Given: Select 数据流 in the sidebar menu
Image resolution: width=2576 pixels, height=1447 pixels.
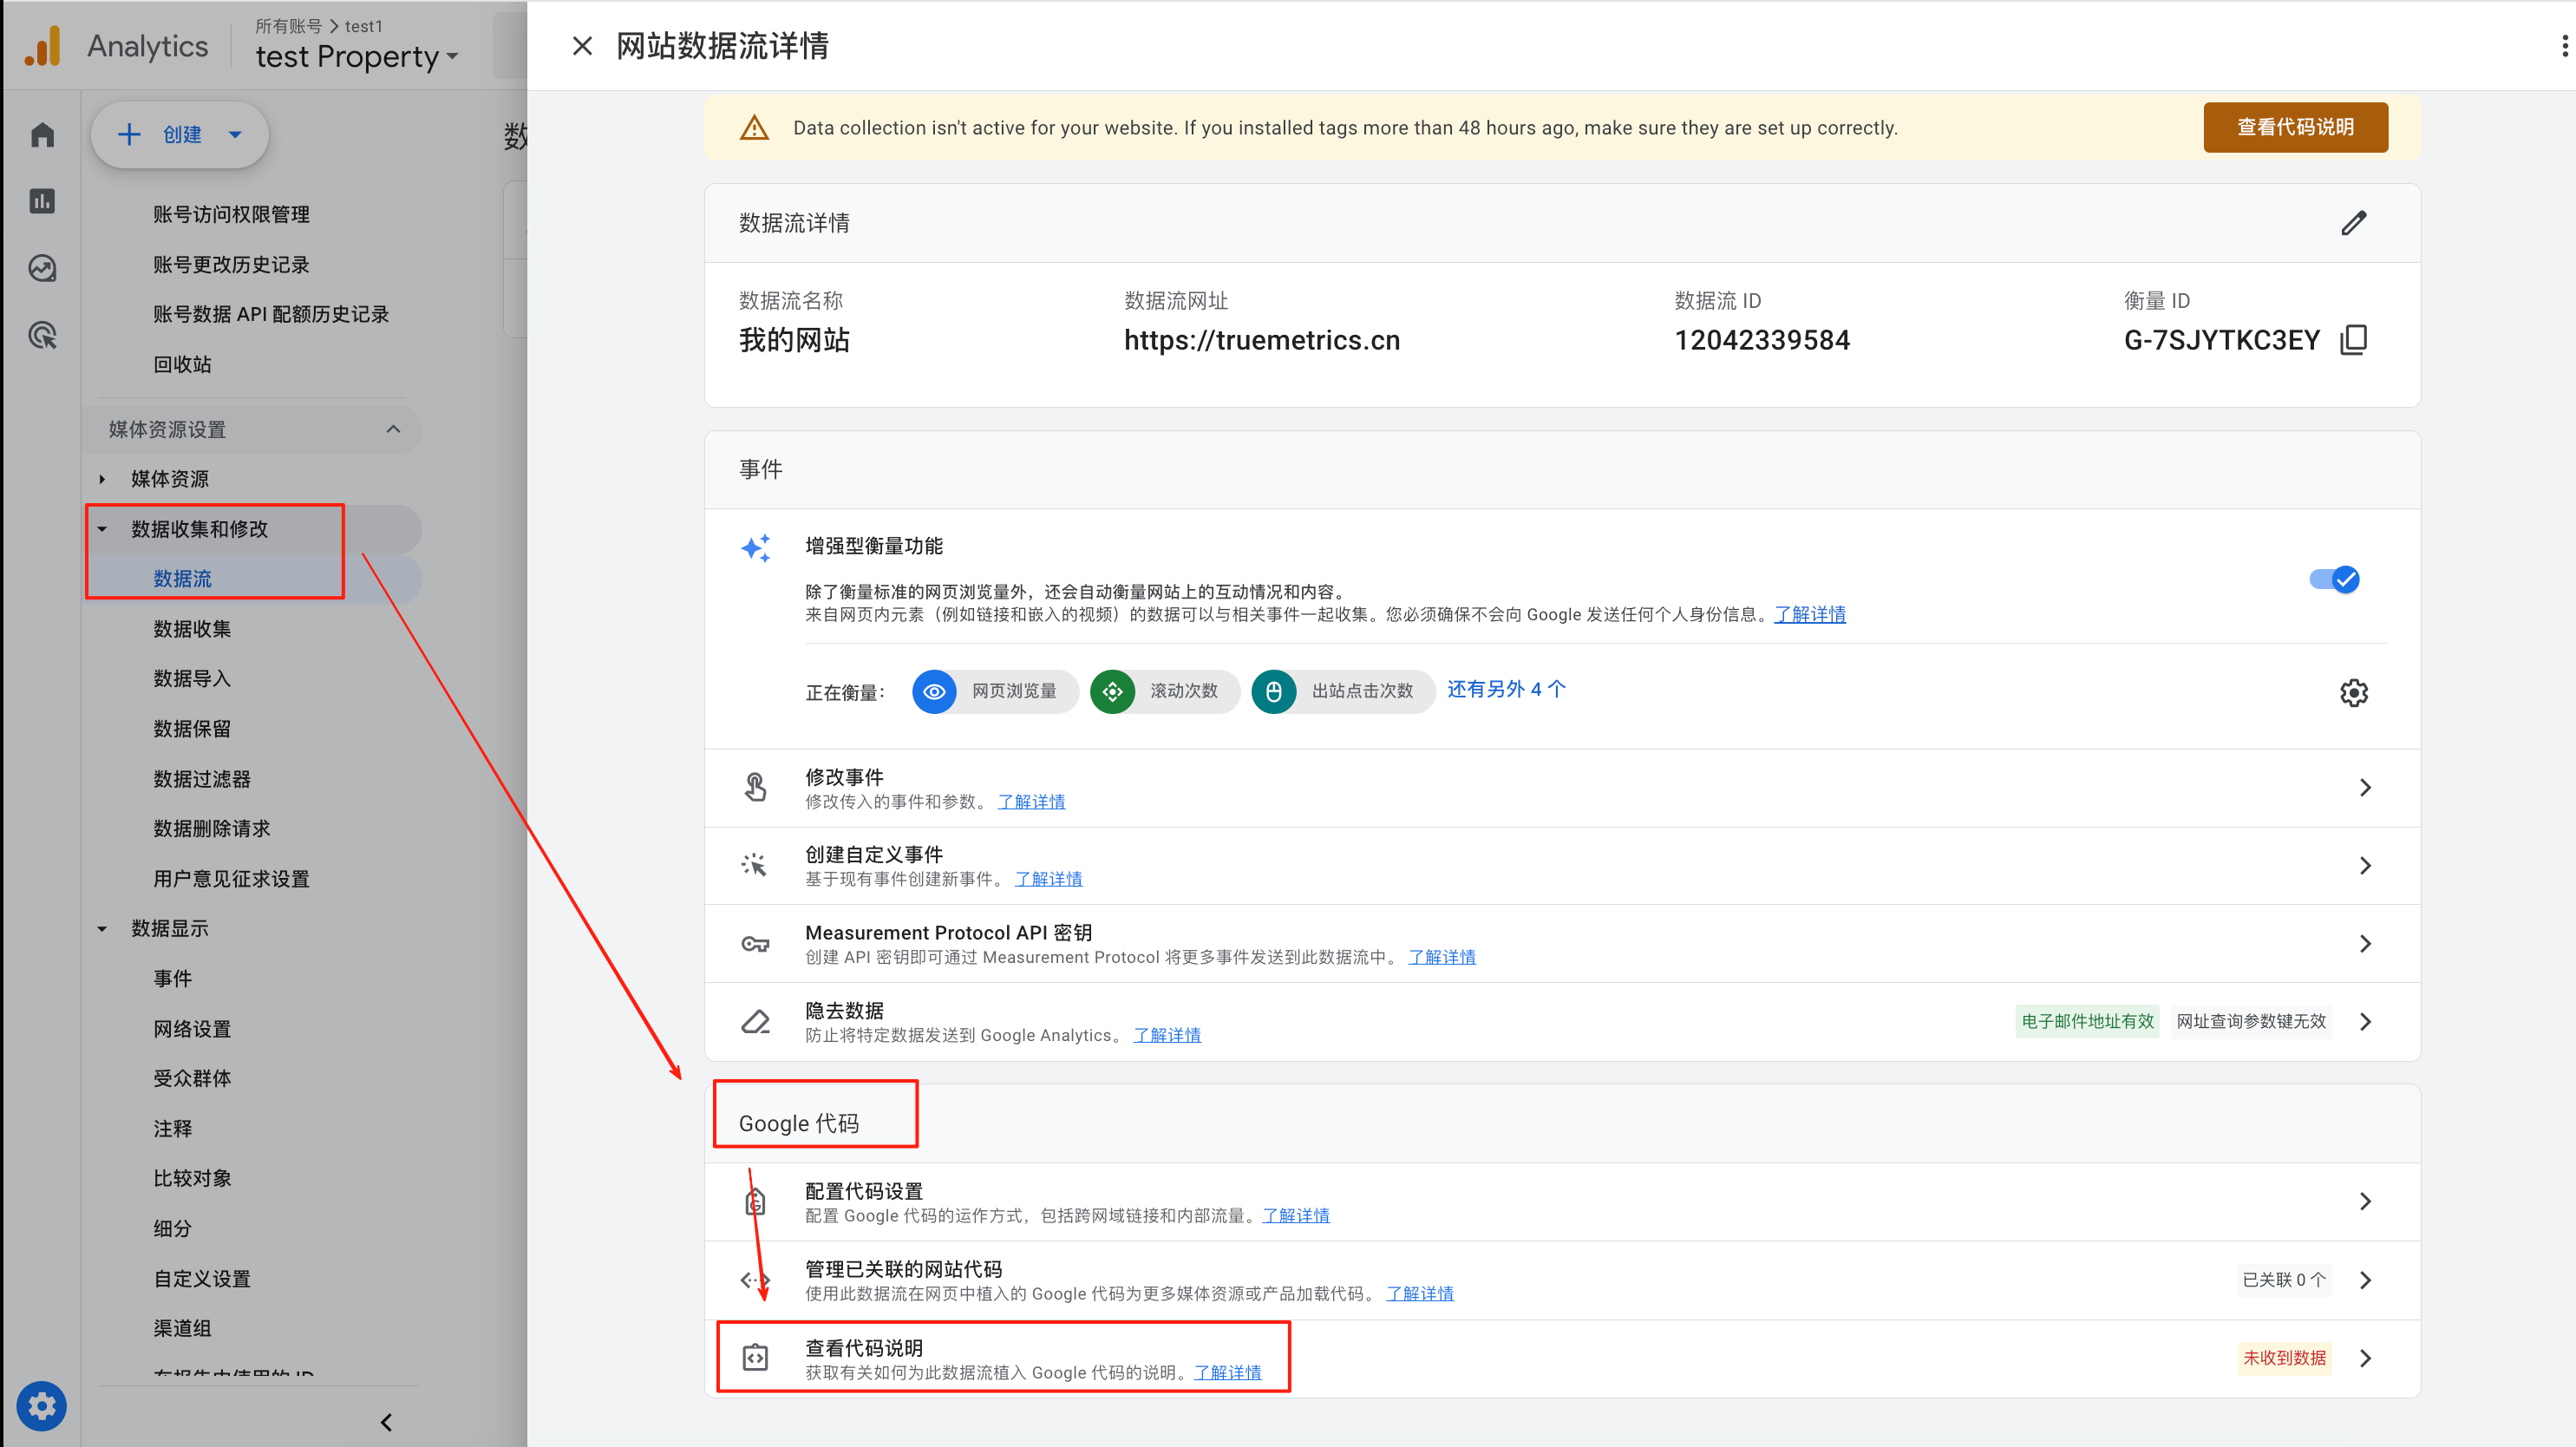Looking at the screenshot, I should 183,578.
